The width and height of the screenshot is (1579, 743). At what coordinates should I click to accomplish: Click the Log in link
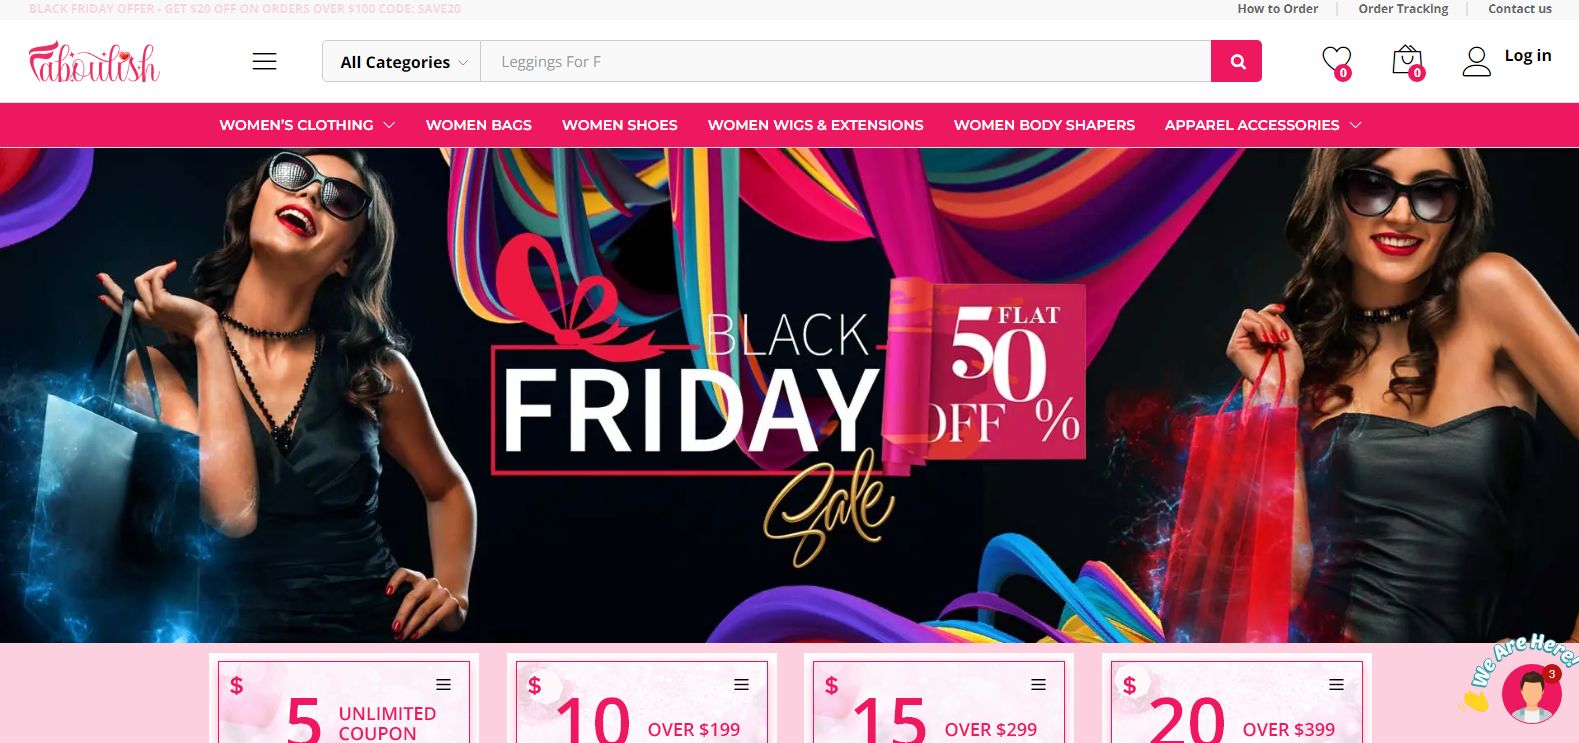[1528, 56]
